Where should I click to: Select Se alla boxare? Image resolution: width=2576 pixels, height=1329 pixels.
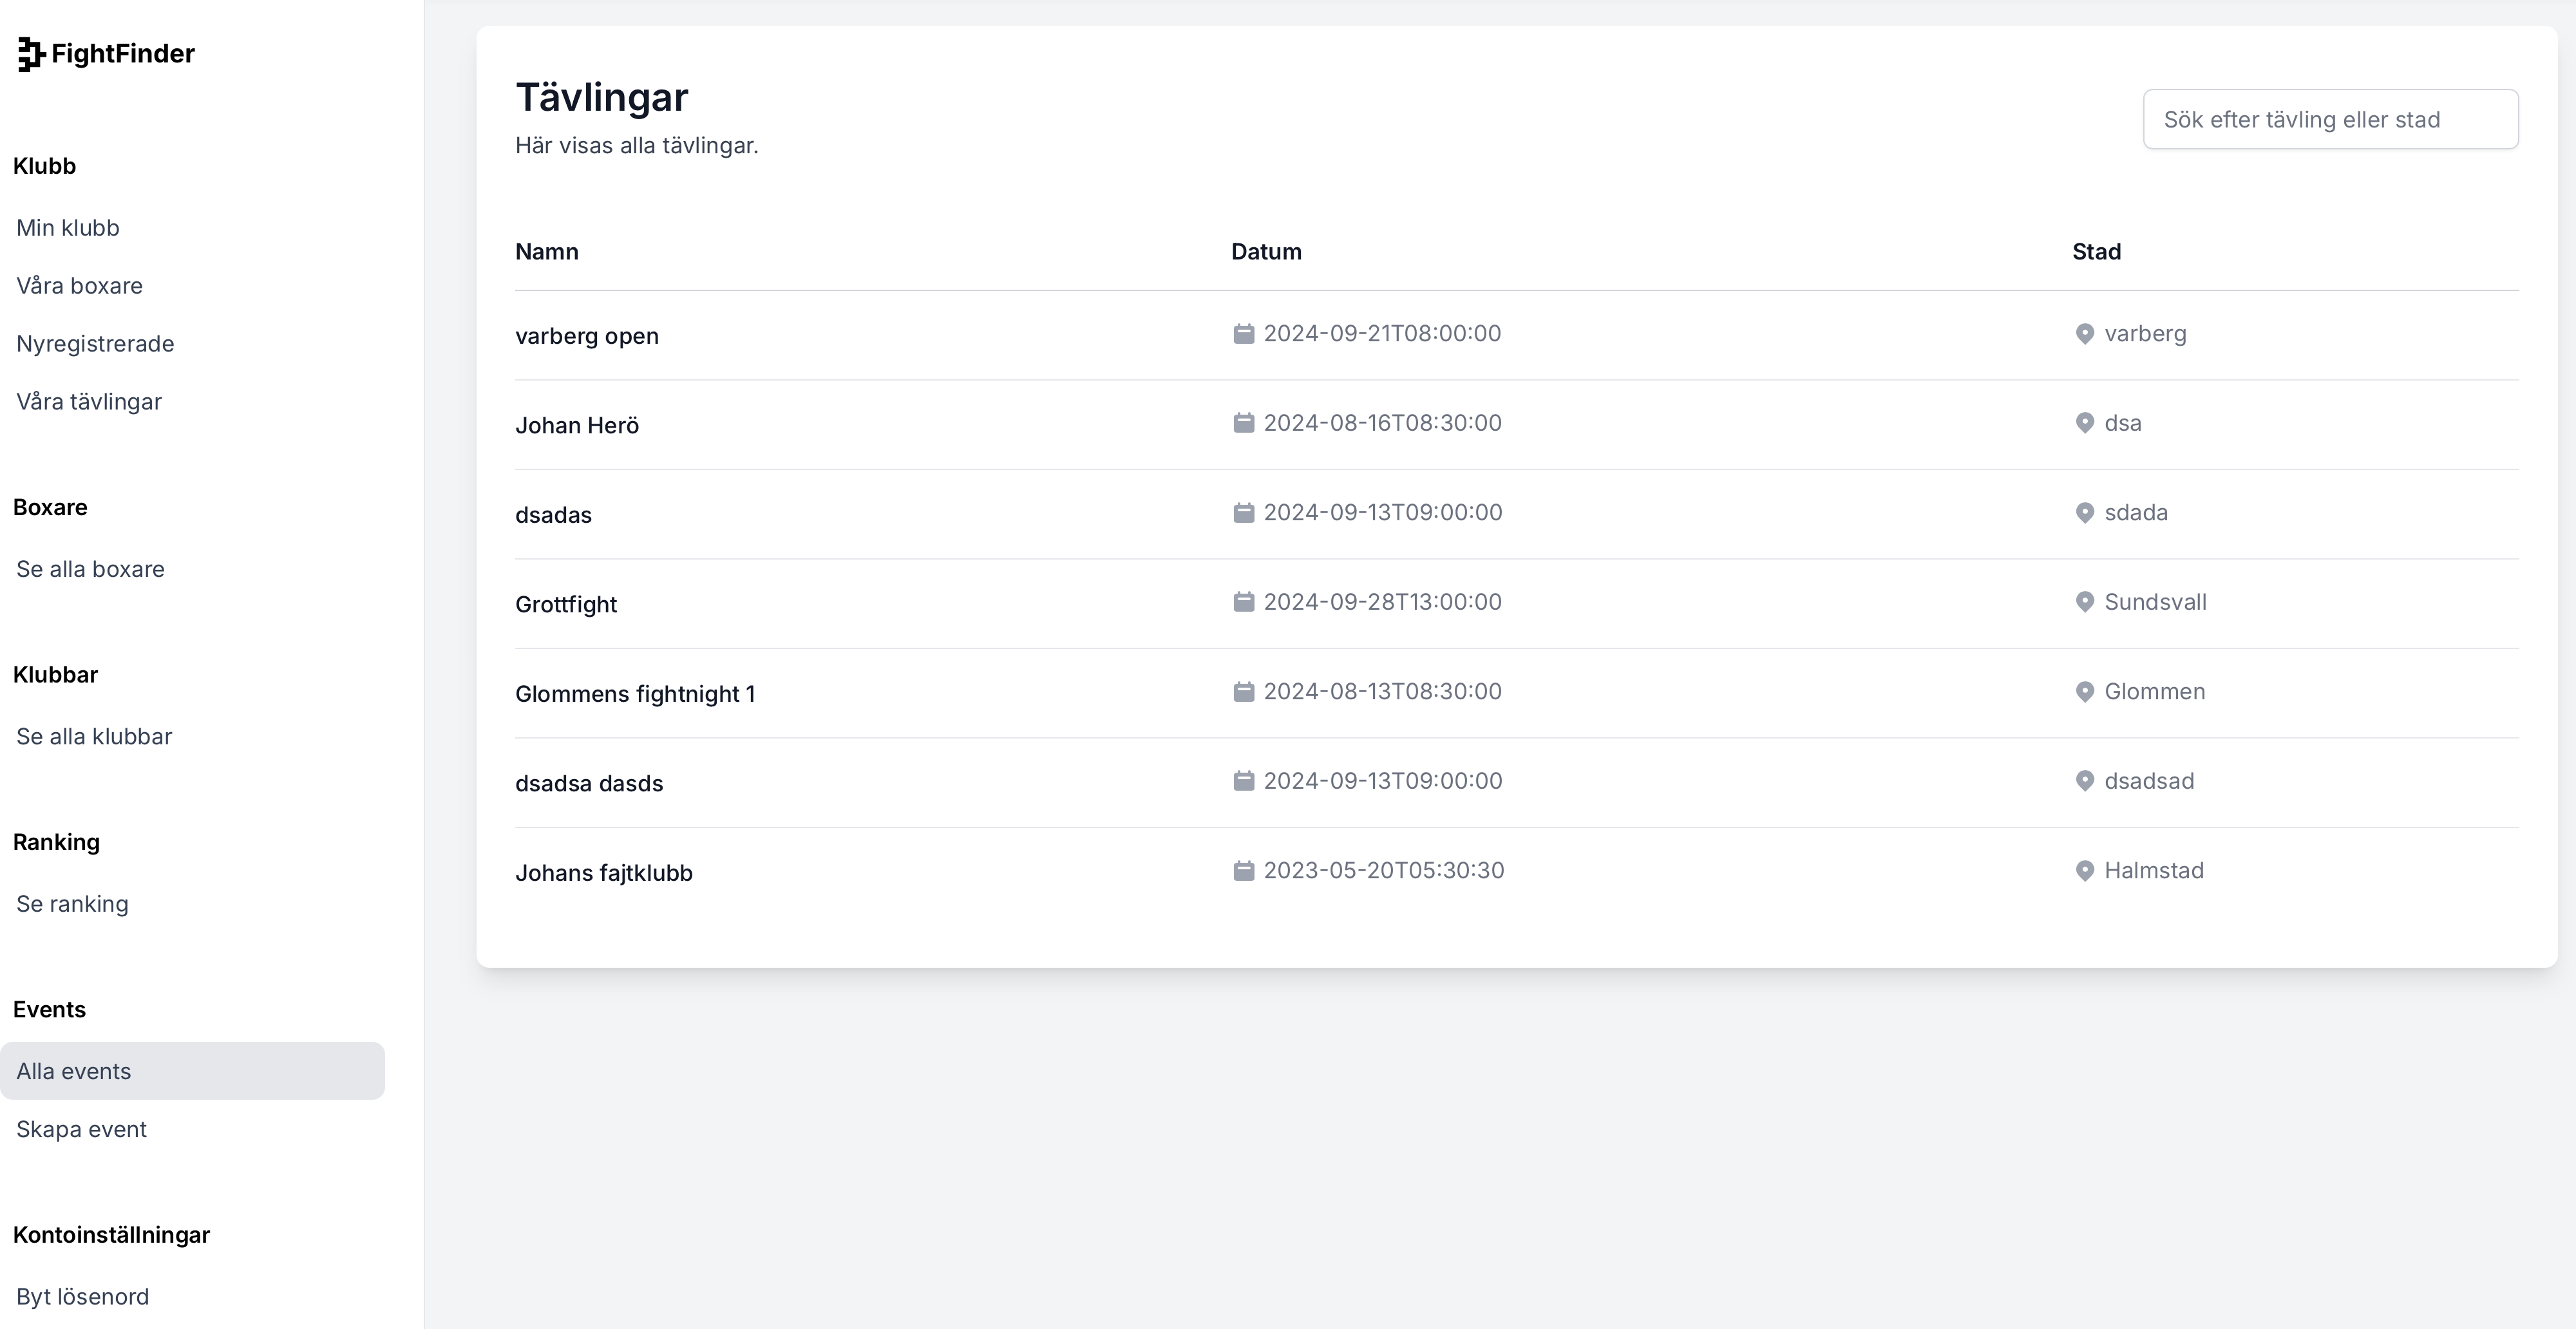(x=90, y=569)
